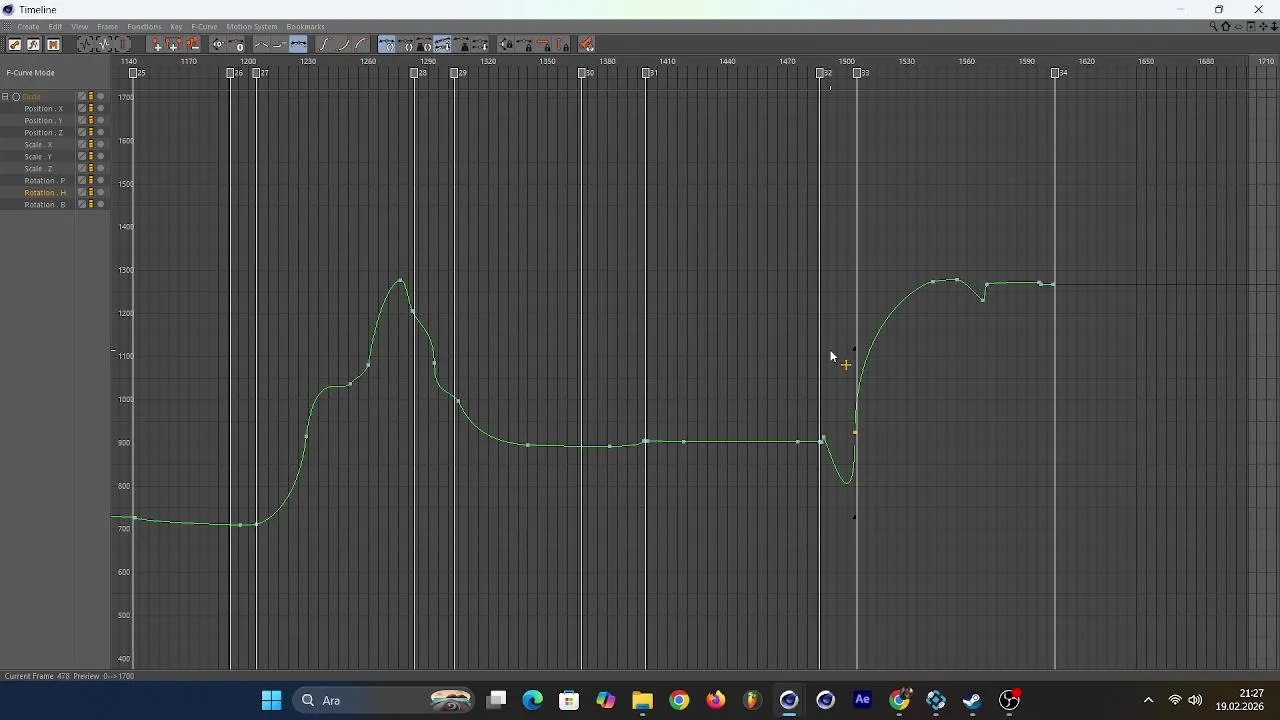Toggle Scale . Y key lock box
This screenshot has width=1280, height=720.
tap(82, 156)
